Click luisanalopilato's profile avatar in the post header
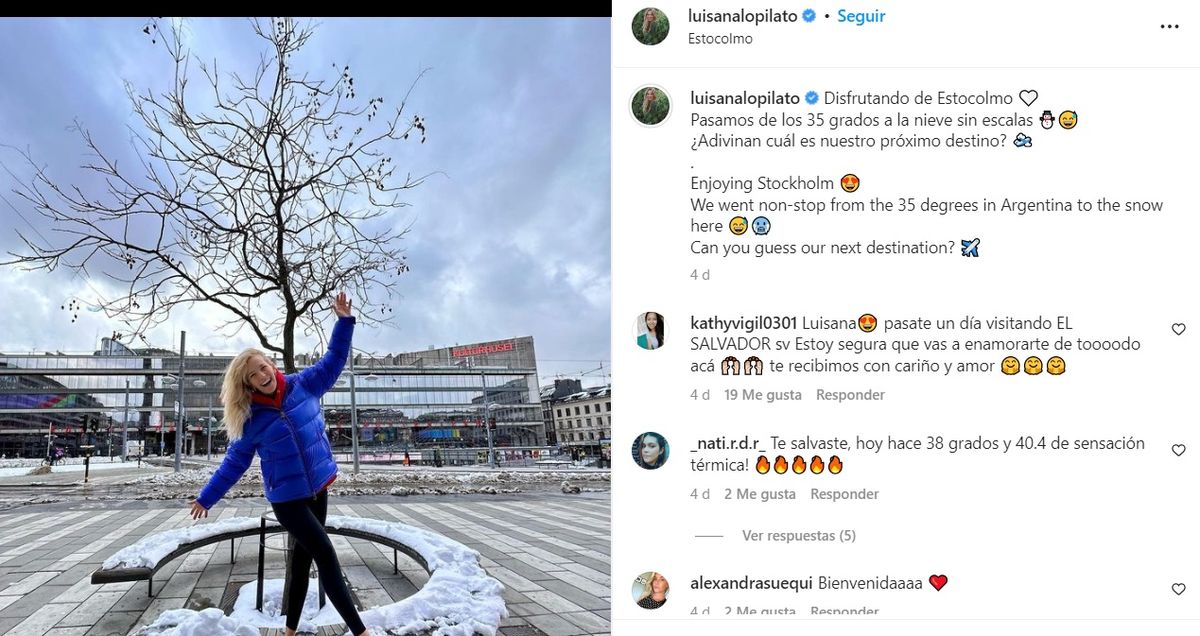This screenshot has width=1200, height=636. pyautogui.click(x=650, y=26)
